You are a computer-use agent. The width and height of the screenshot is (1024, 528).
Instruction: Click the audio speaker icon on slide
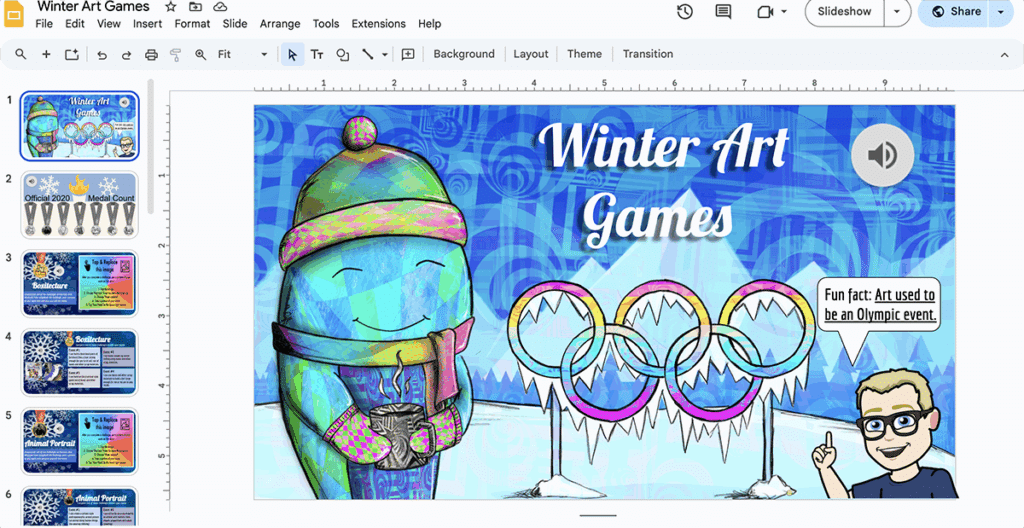(x=882, y=155)
